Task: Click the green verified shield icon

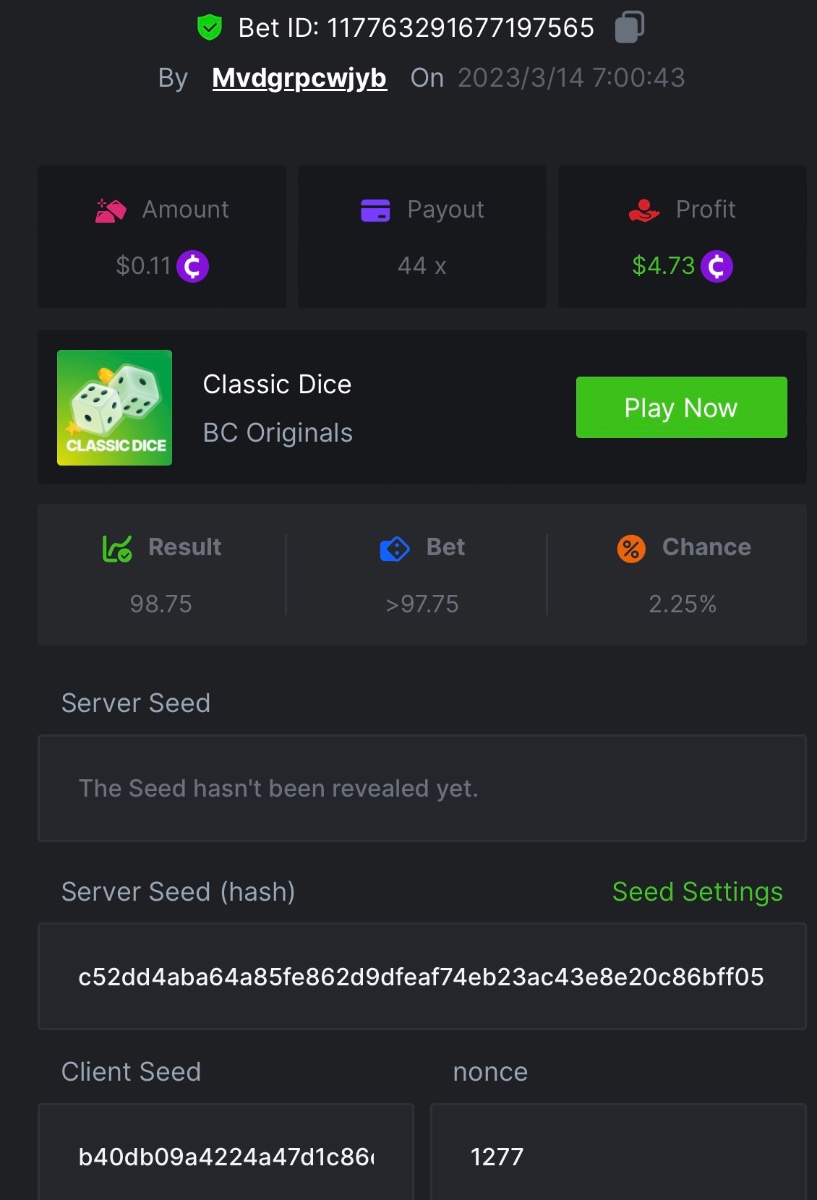Action: coord(209,28)
